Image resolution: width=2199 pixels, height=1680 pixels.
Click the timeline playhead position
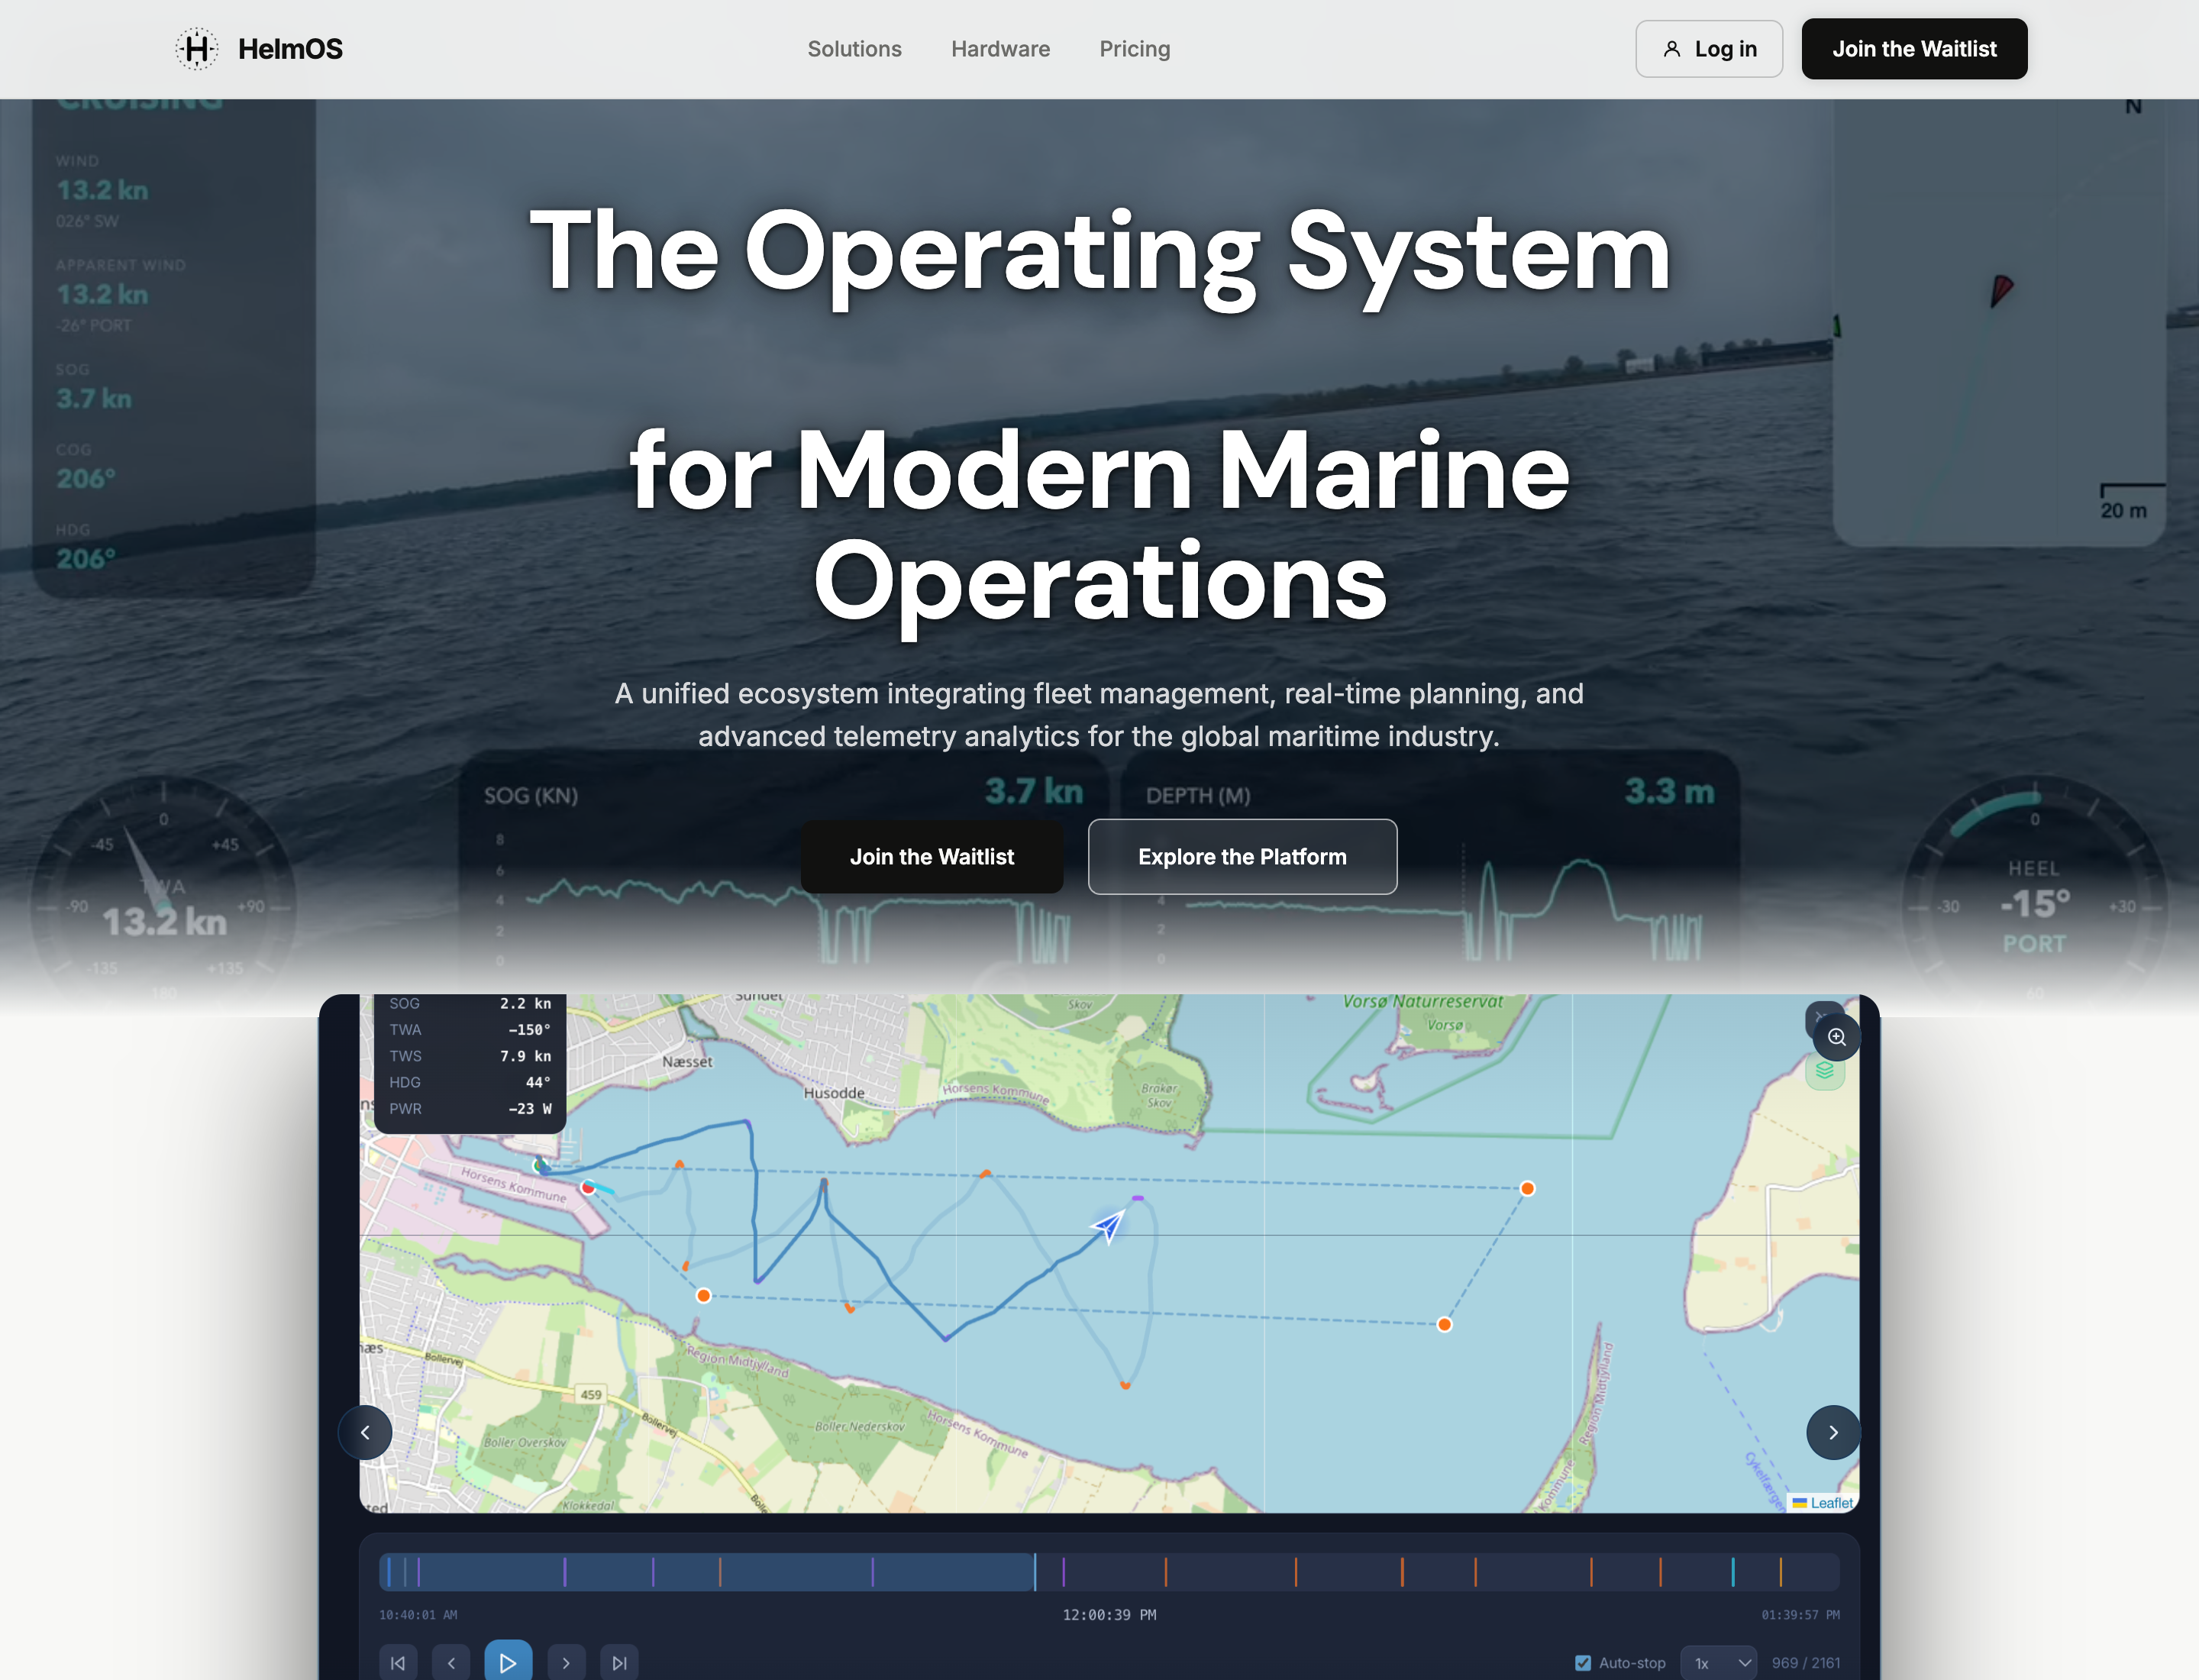[1035, 1572]
